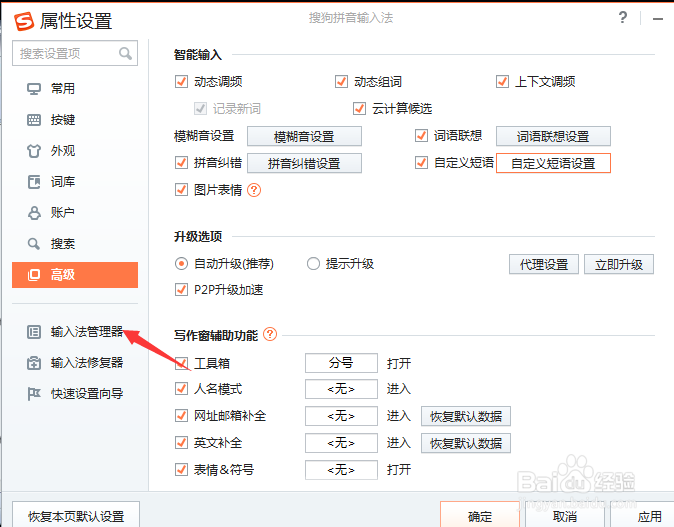Click the search magnifier icon in settings search
Viewport: 674px width, 527px height.
pos(125,53)
